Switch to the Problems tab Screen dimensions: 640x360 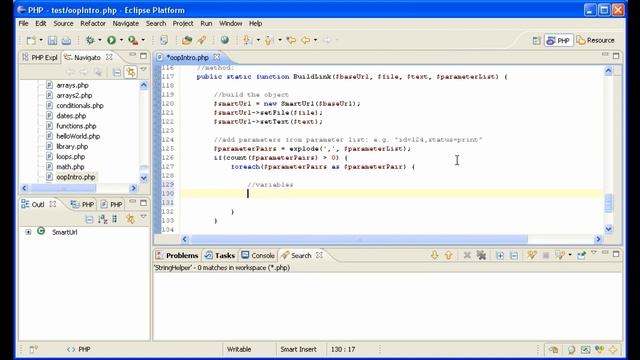[177, 256]
